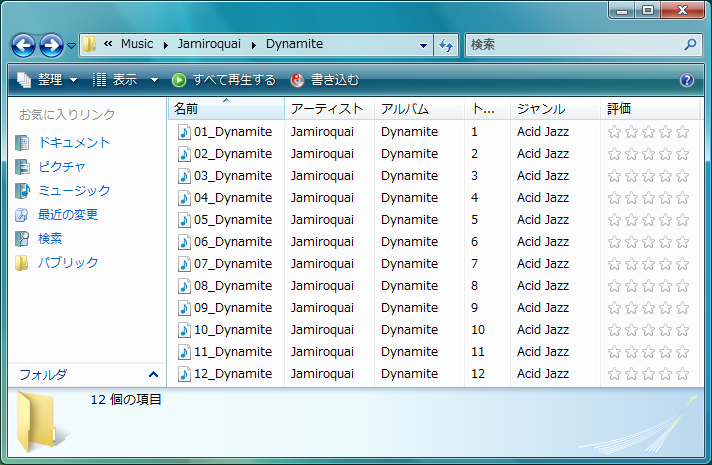712x465 pixels.
Task: Open ピクチャ in favorite links
Action: point(61,166)
